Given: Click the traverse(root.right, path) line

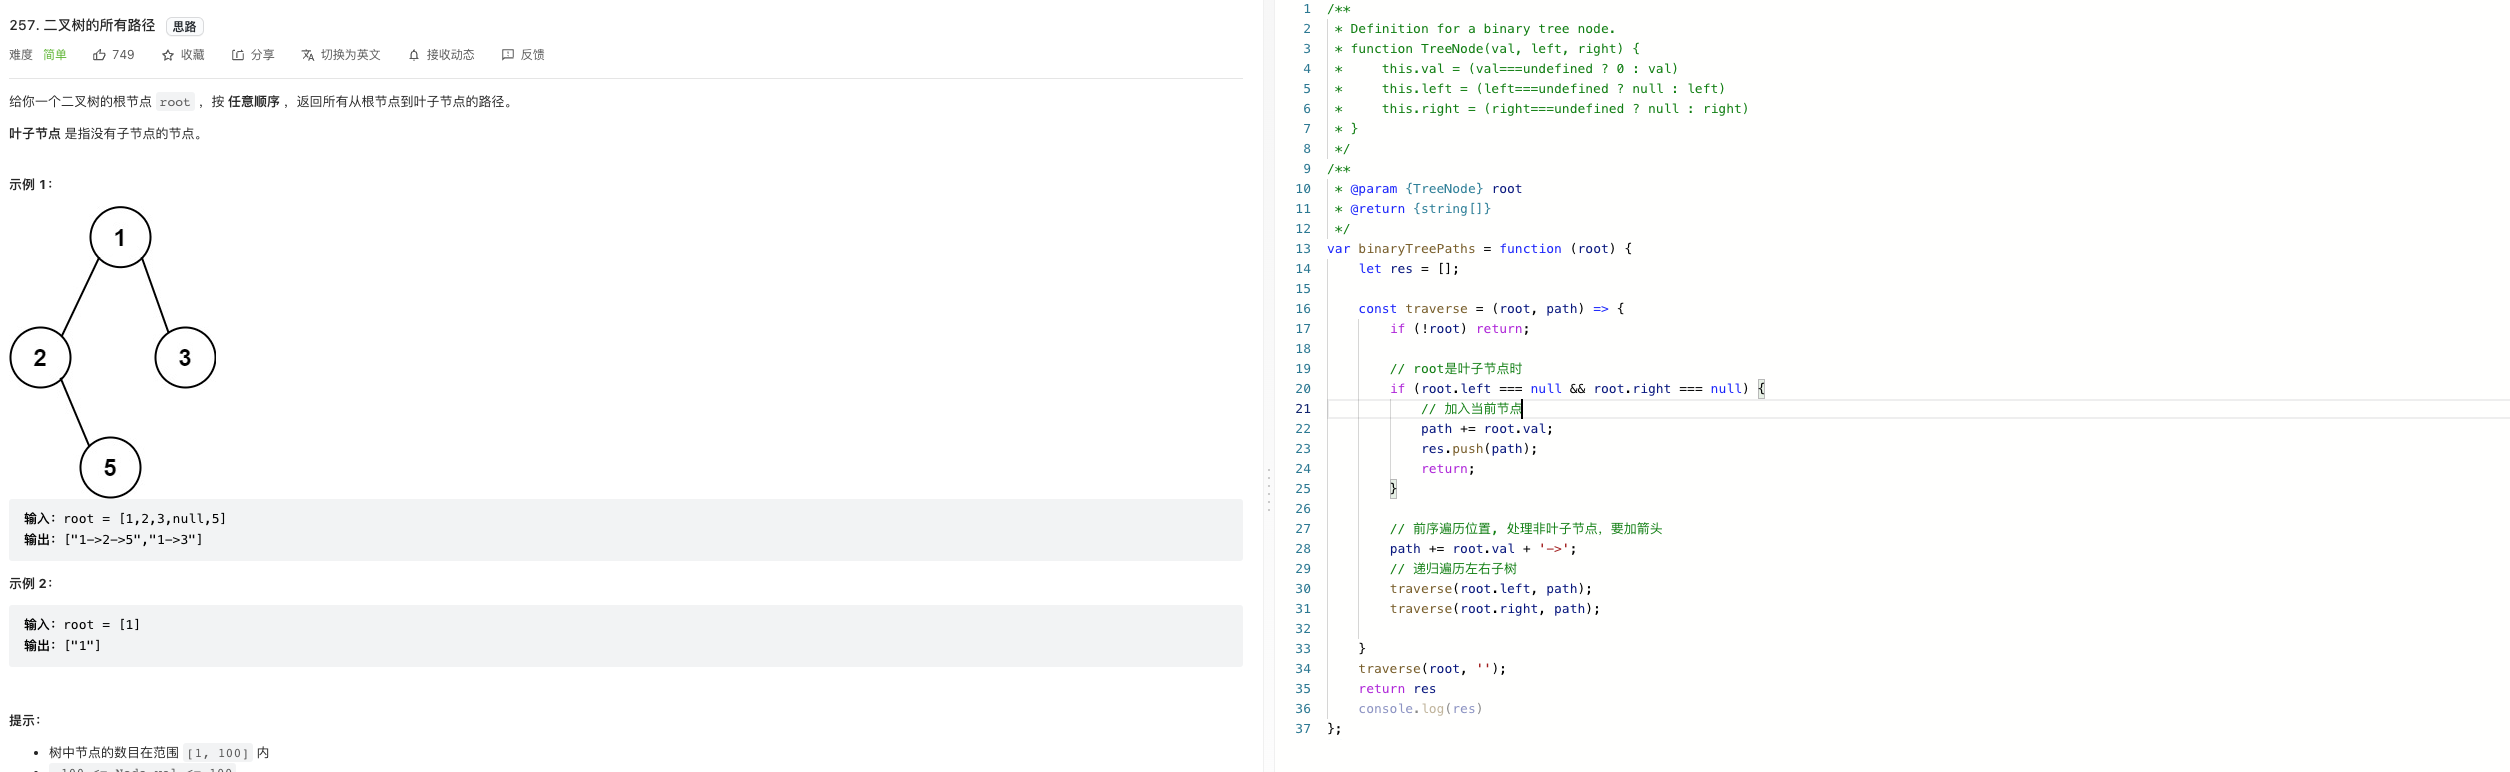Looking at the screenshot, I should pyautogui.click(x=1495, y=609).
